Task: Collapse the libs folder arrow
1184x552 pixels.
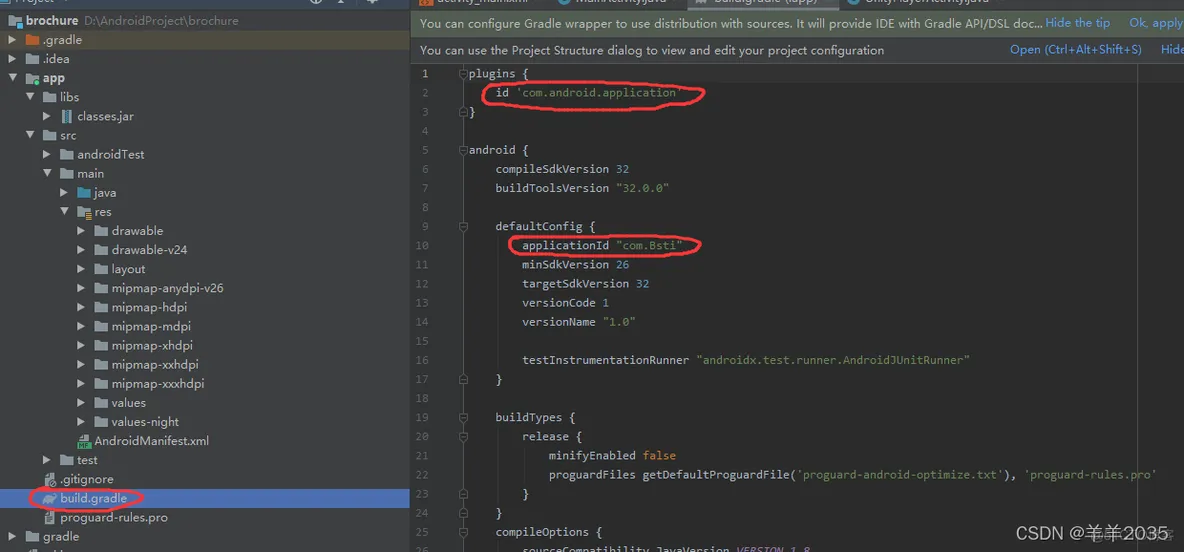Action: point(29,97)
